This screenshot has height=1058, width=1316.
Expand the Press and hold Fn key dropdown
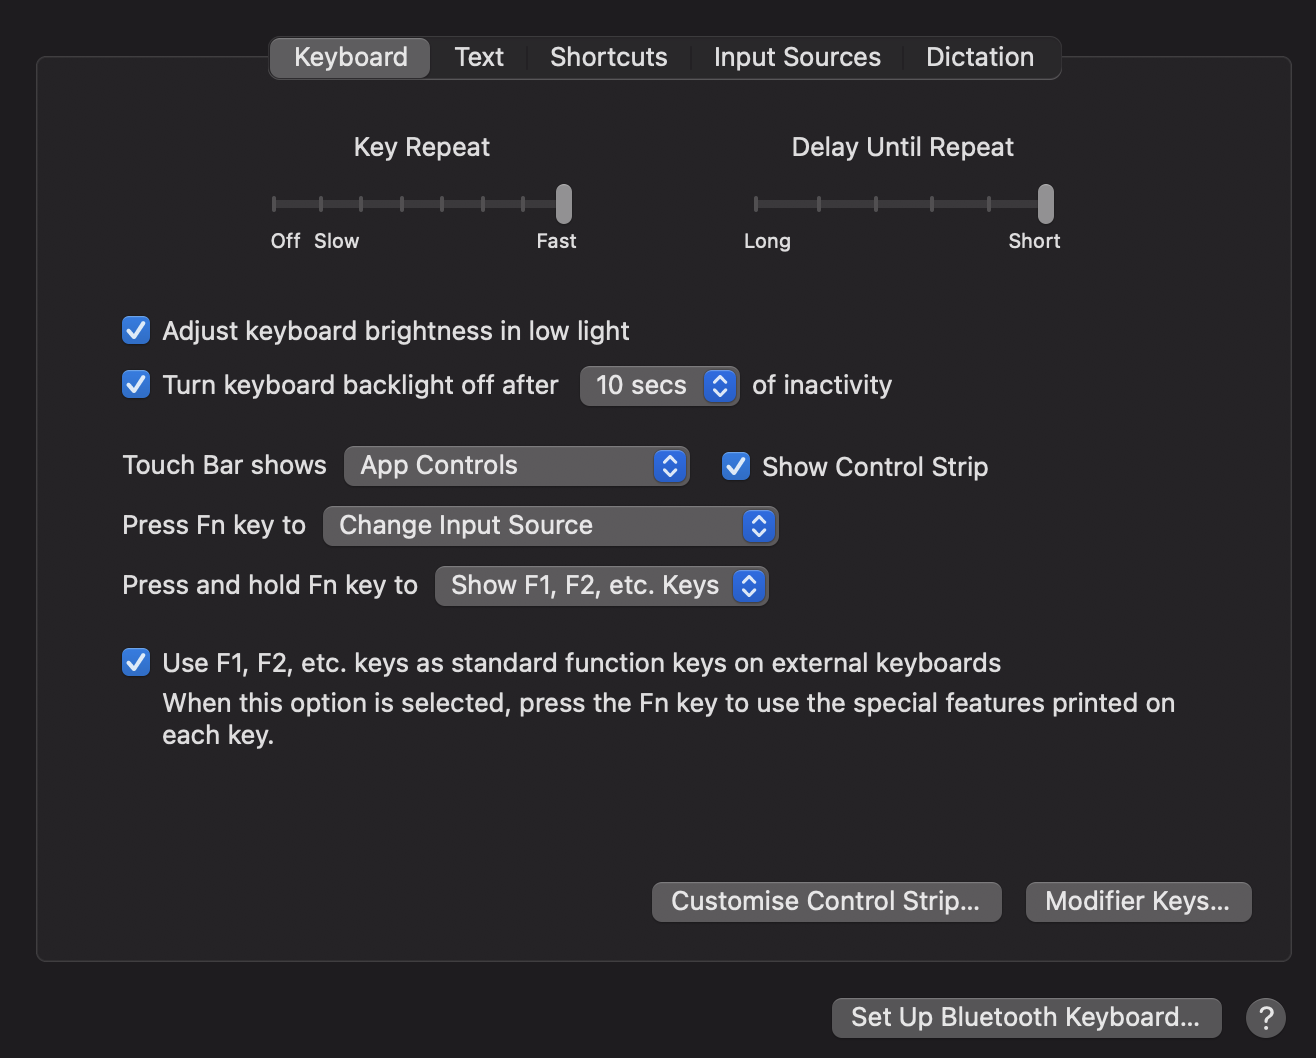pyautogui.click(x=601, y=586)
